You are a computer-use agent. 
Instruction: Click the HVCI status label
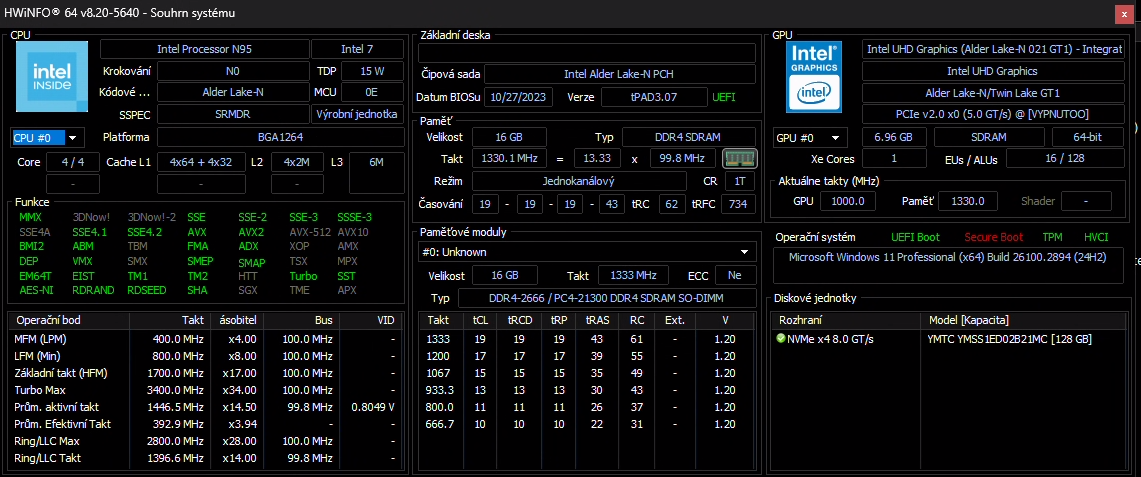pos(1096,238)
